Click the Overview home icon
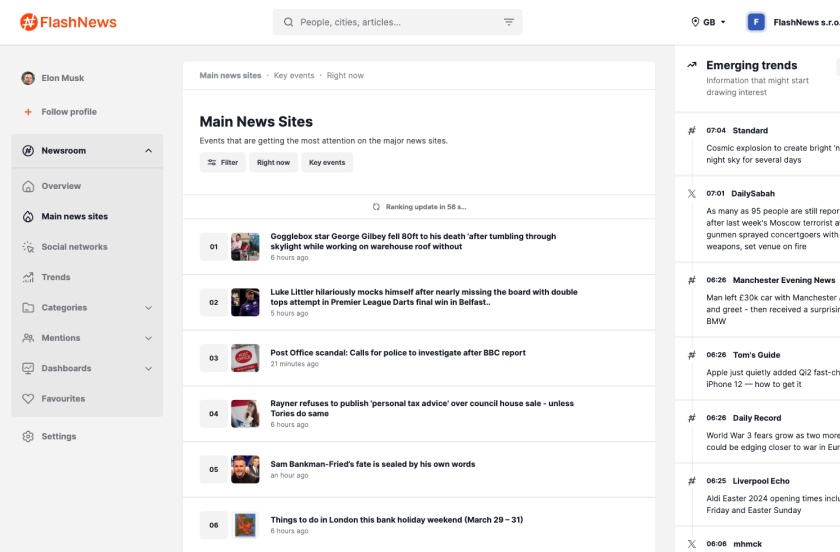The image size is (840, 552). point(28,186)
